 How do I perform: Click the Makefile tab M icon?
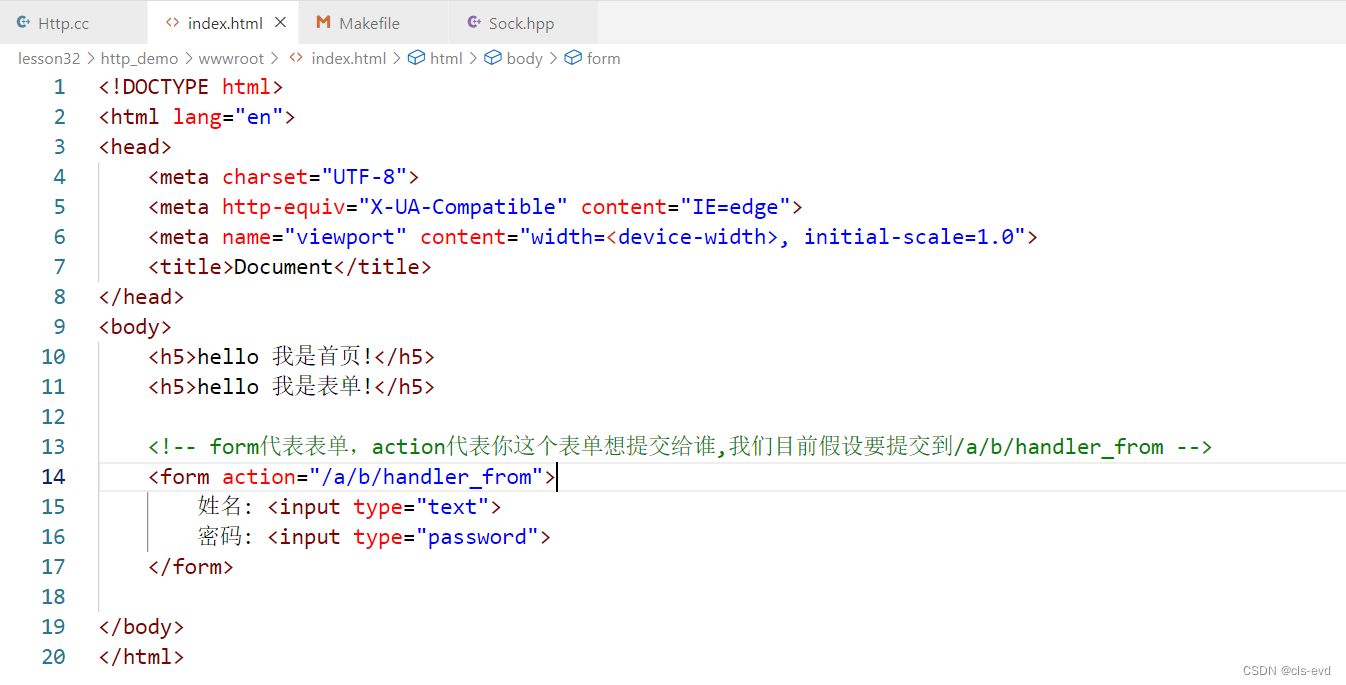tap(323, 22)
